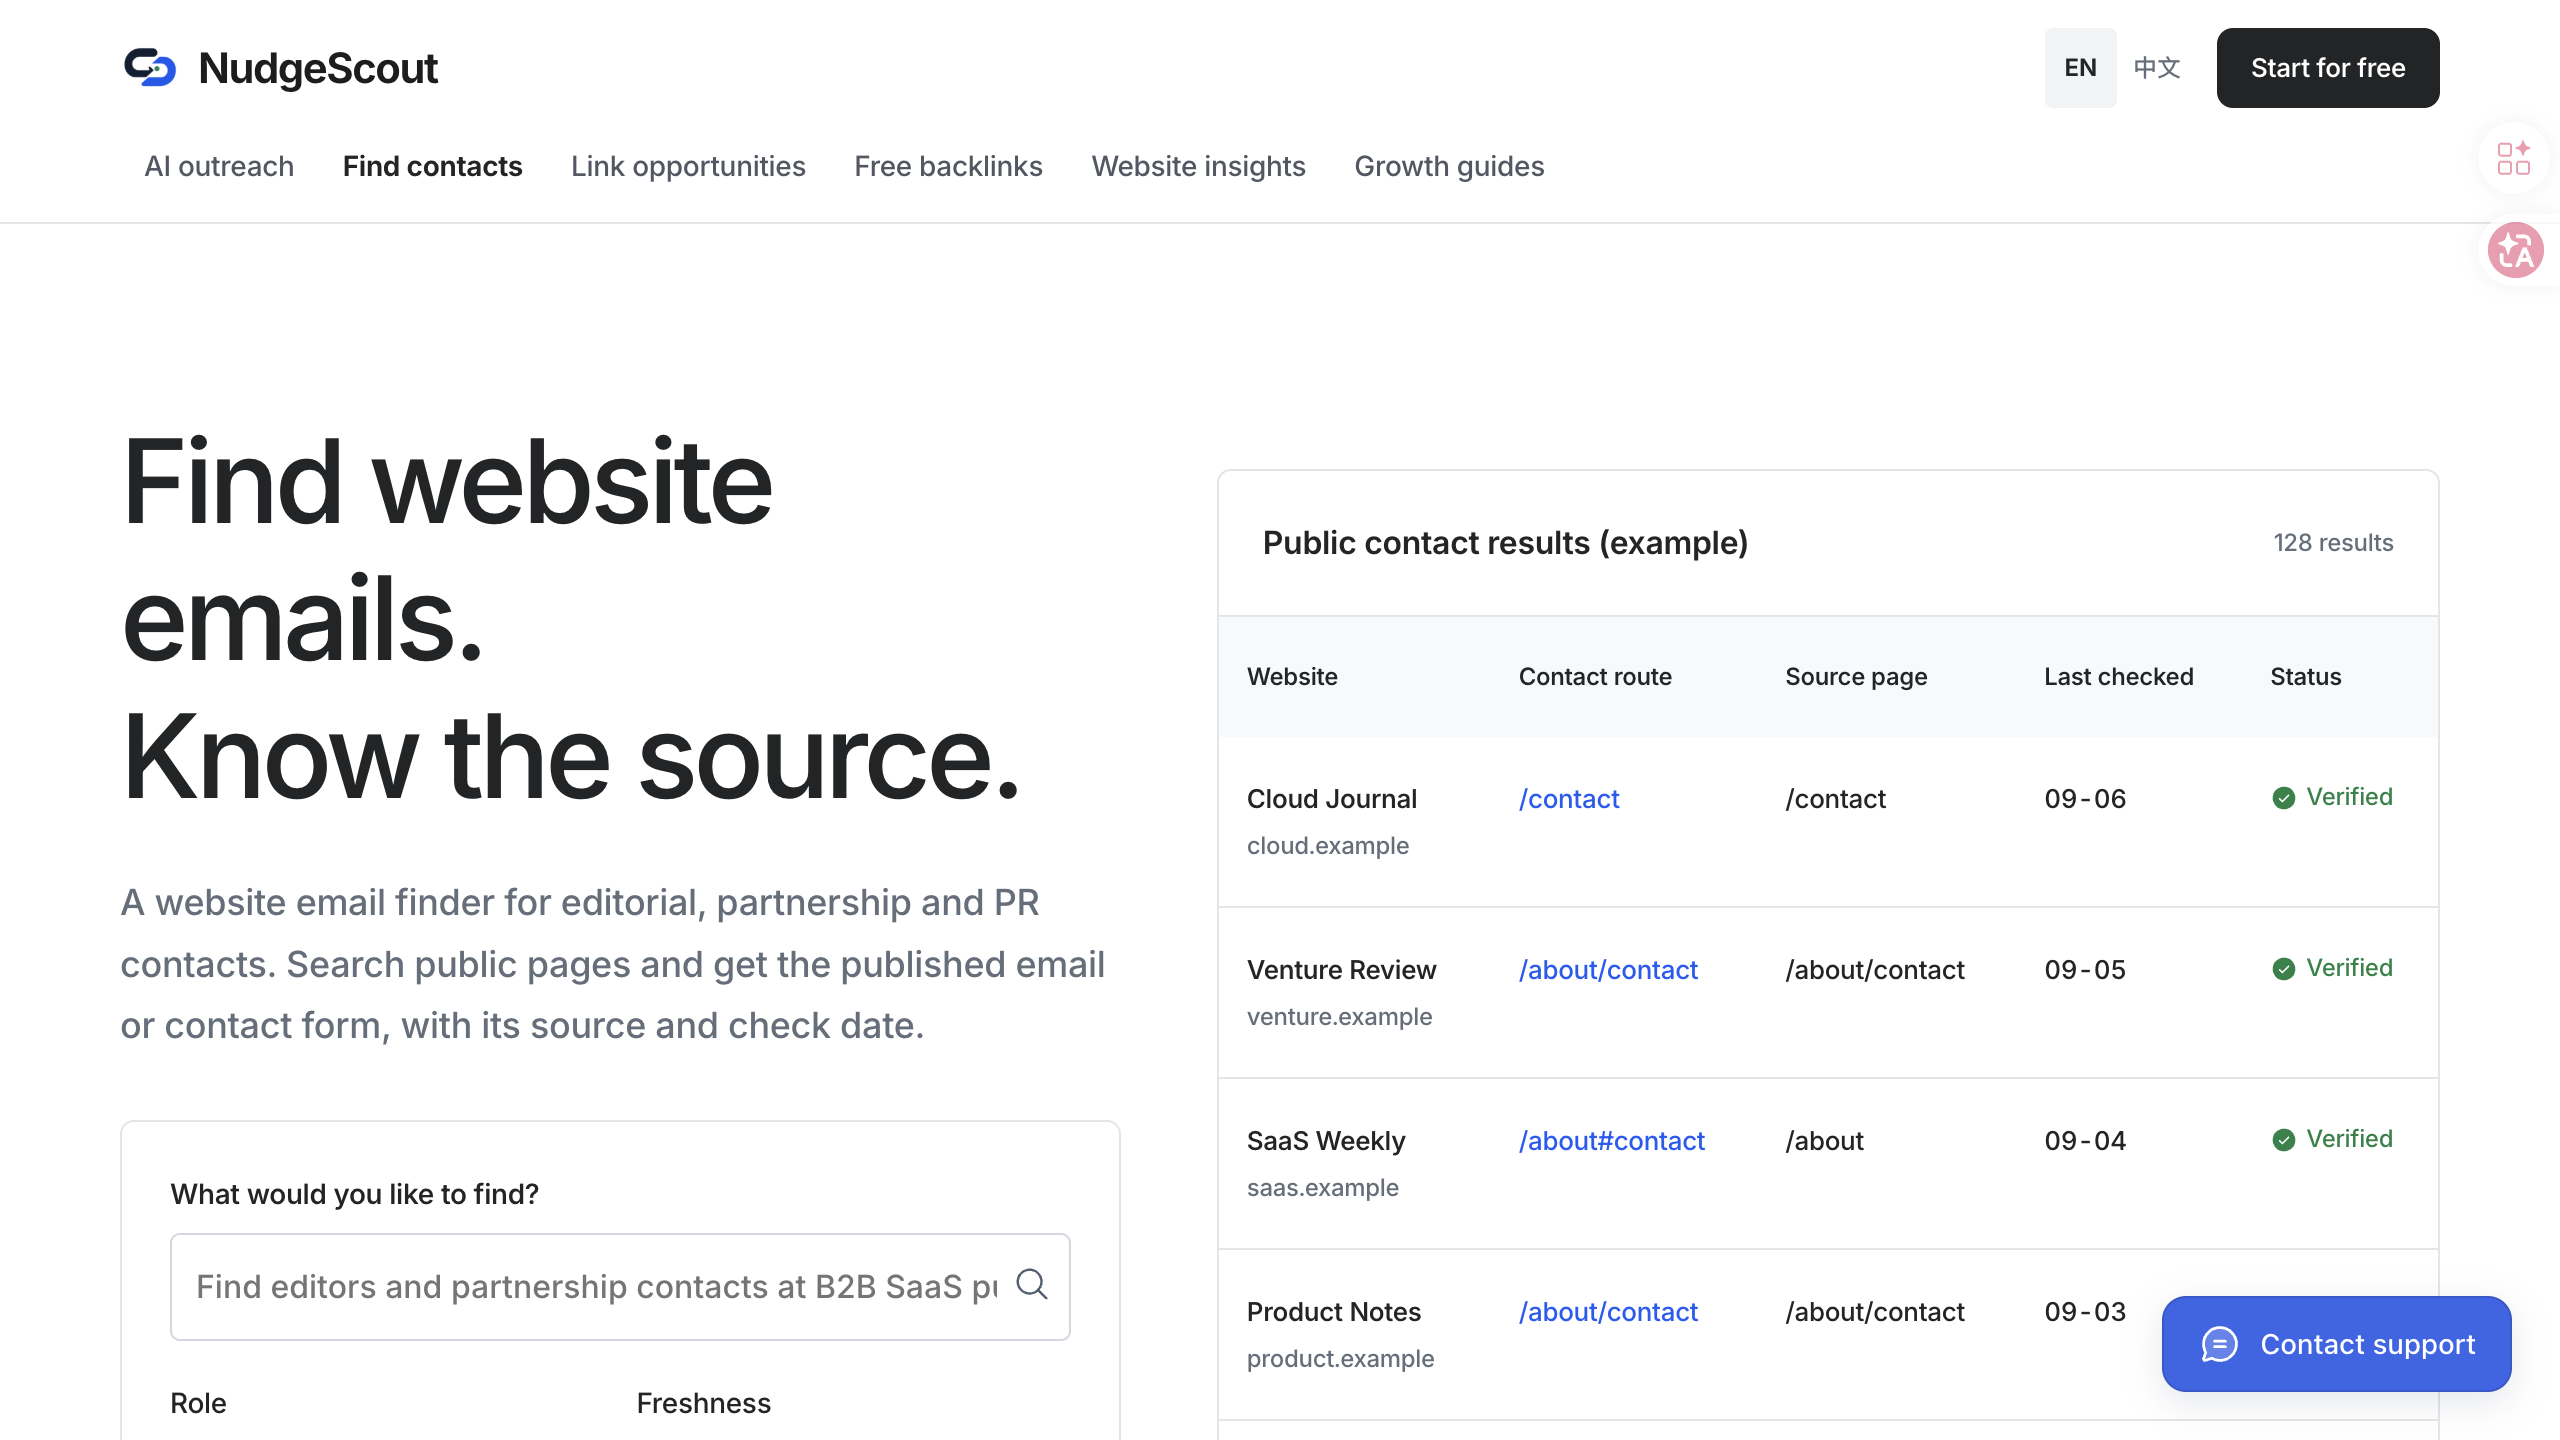Click the Verified check icon for Venture Review
Image resolution: width=2560 pixels, height=1440 pixels.
coord(2283,969)
